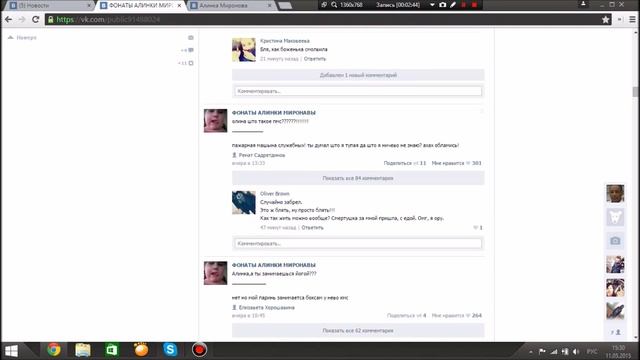The width and height of the screenshot is (640, 360).
Task: Open the top friend avatar in right sidebar
Action: [x=615, y=193]
